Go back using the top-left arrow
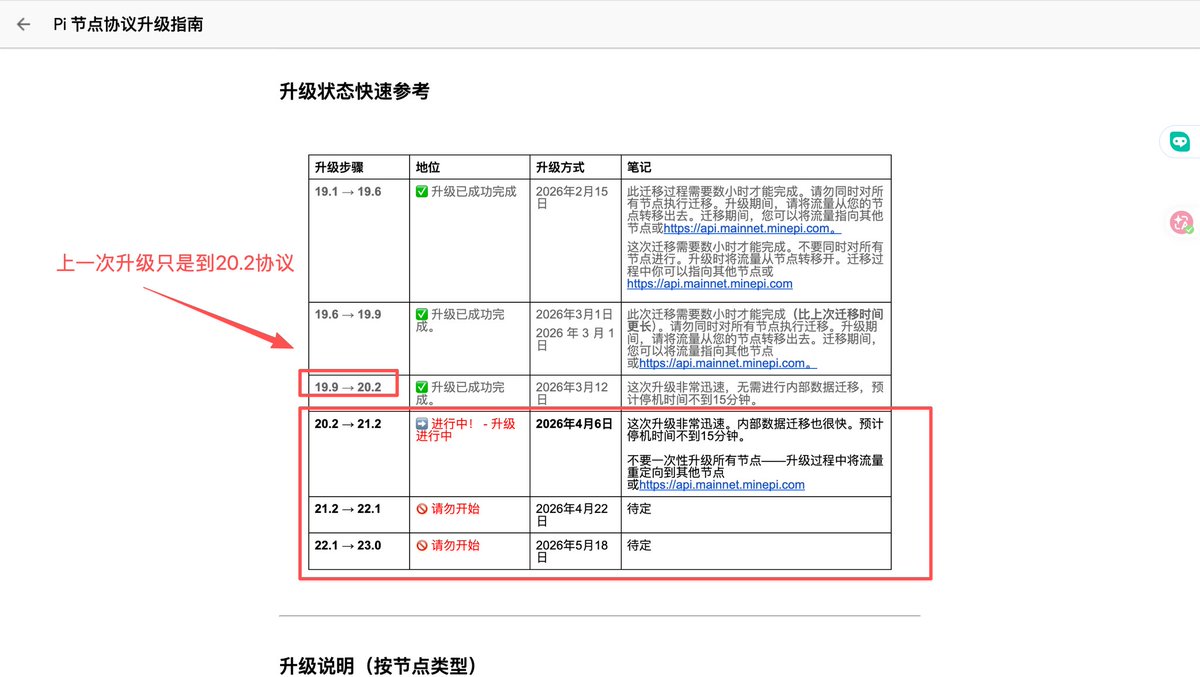Image resolution: width=1200 pixels, height=677 pixels. pyautogui.click(x=23, y=24)
